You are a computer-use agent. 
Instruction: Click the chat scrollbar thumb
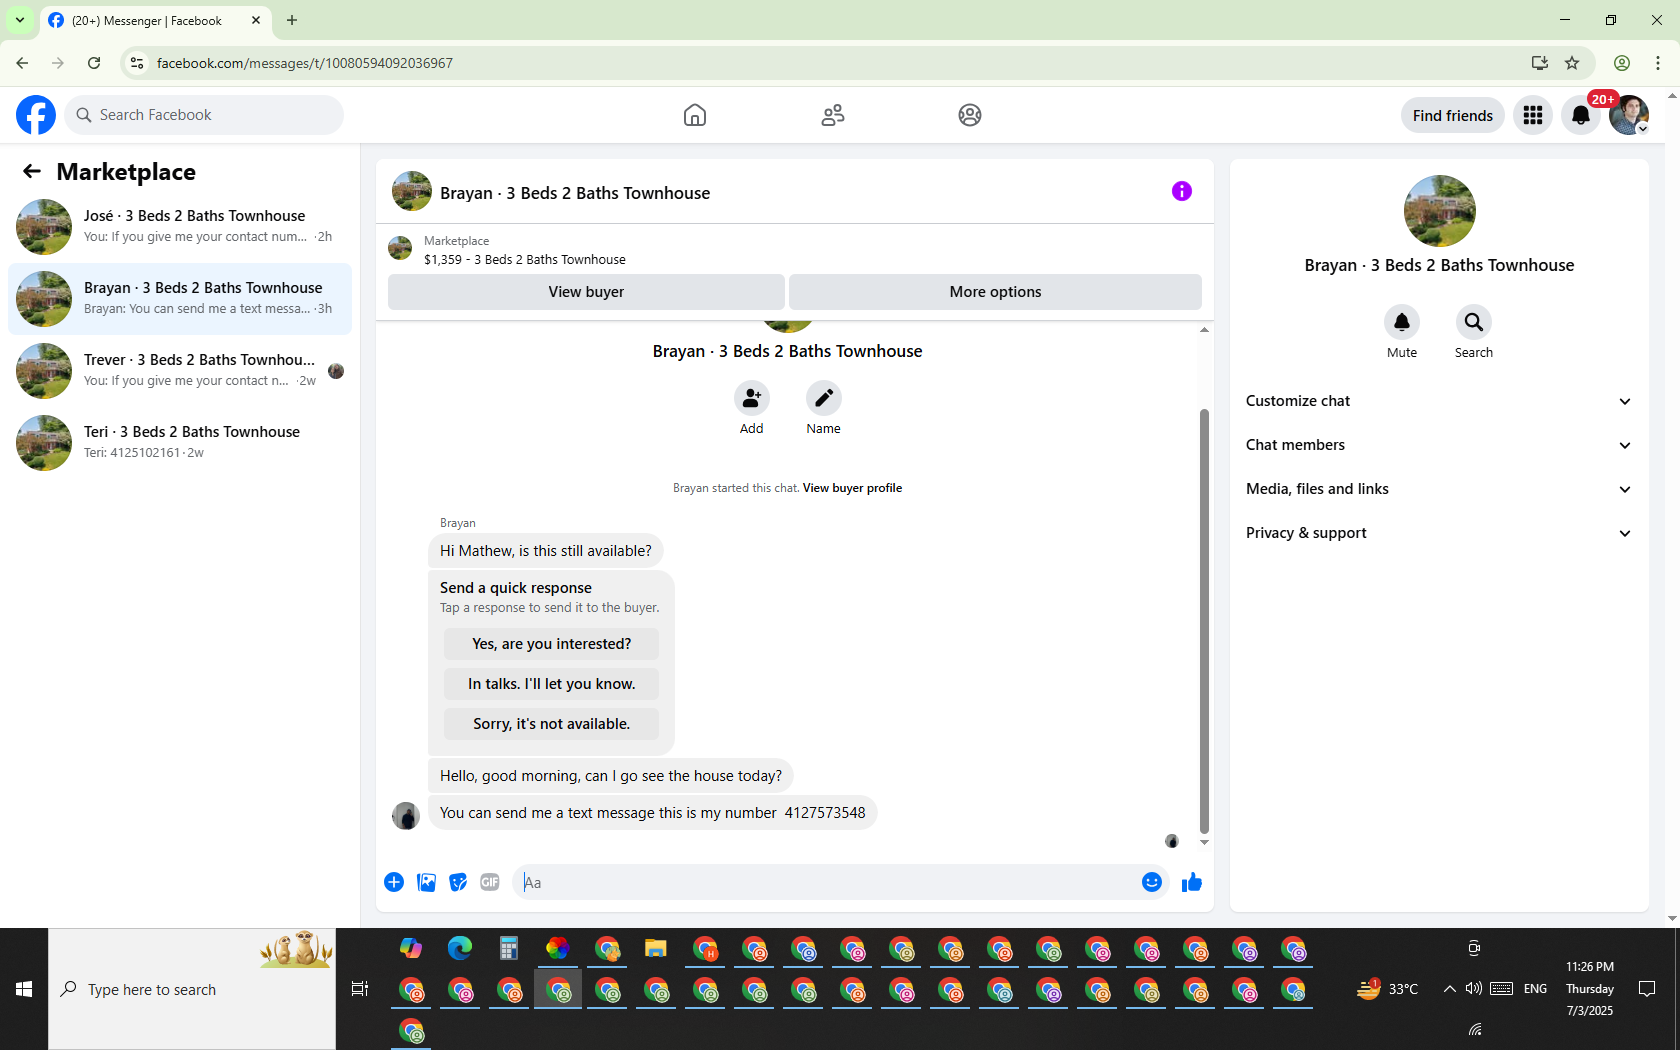click(x=1204, y=620)
